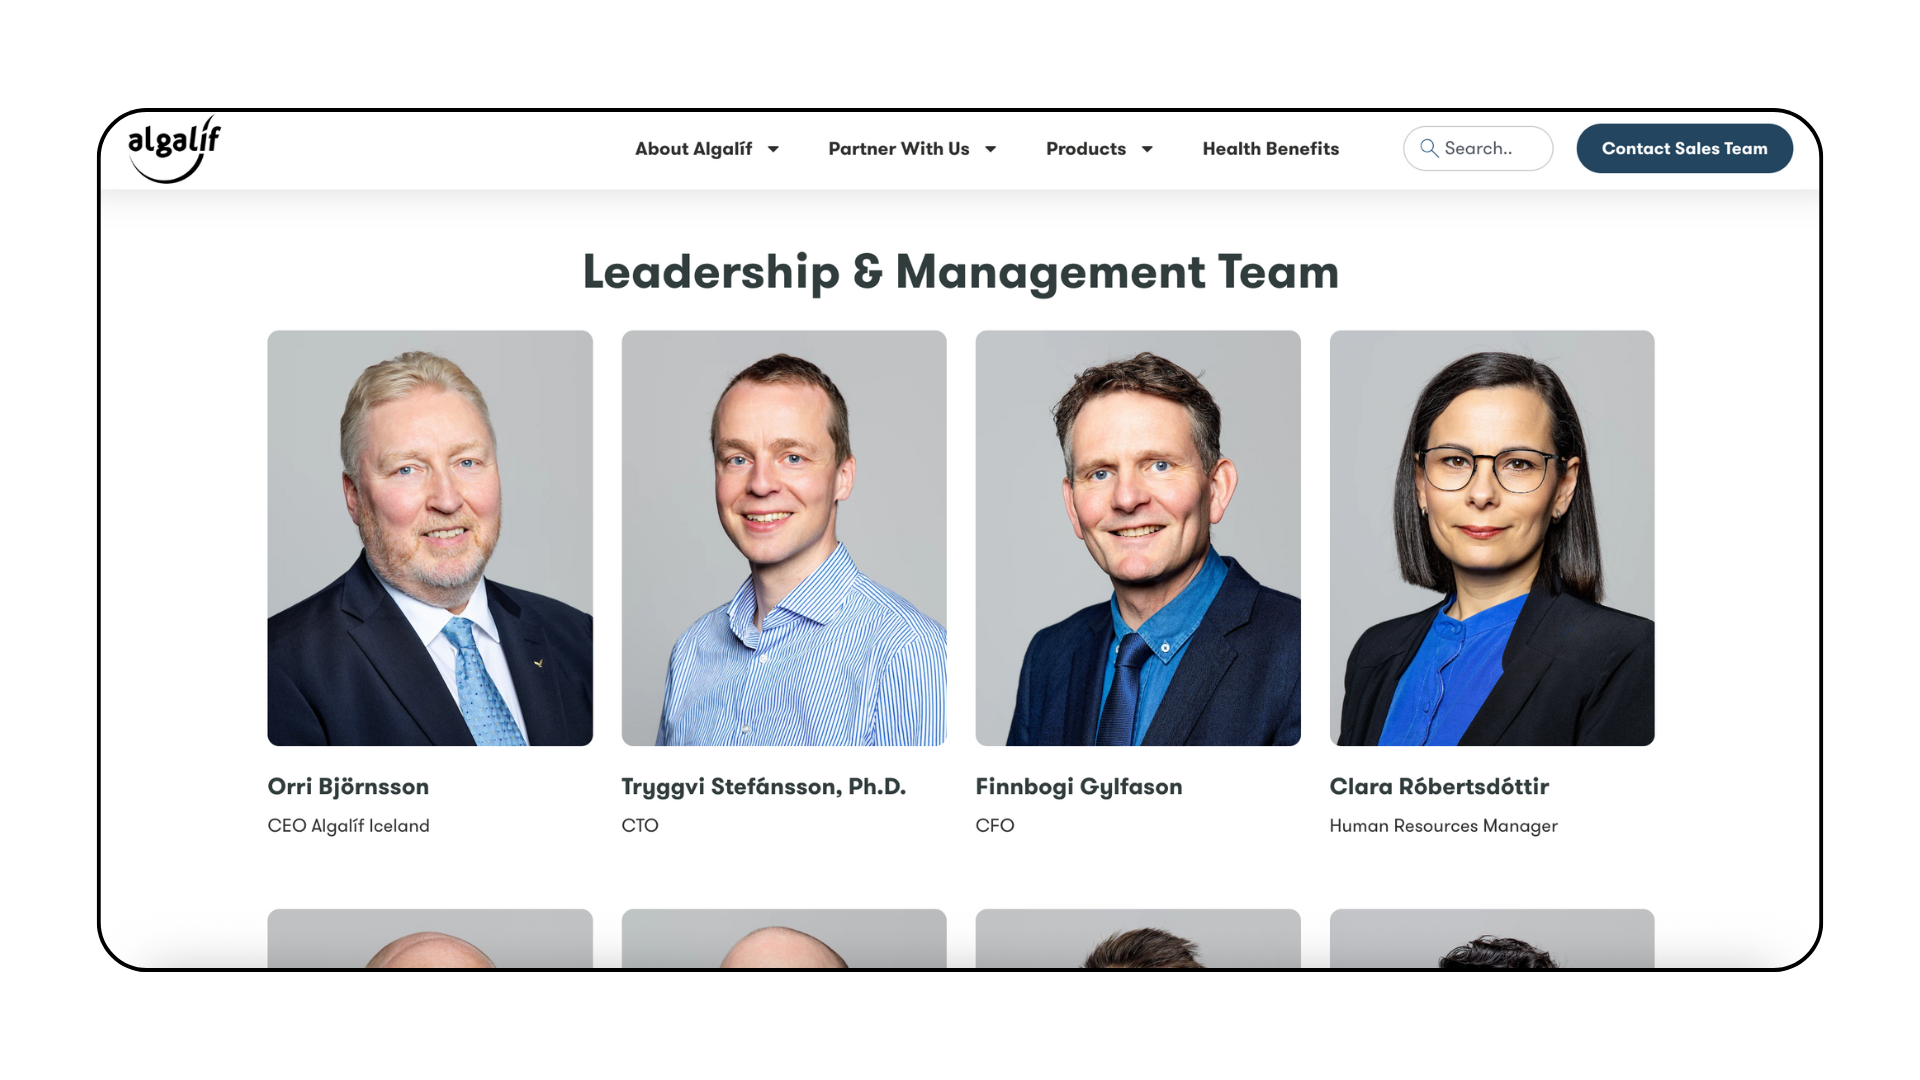The width and height of the screenshot is (1920, 1080).
Task: Expand the About Algalíf dropdown arrow
Action: [x=773, y=149]
